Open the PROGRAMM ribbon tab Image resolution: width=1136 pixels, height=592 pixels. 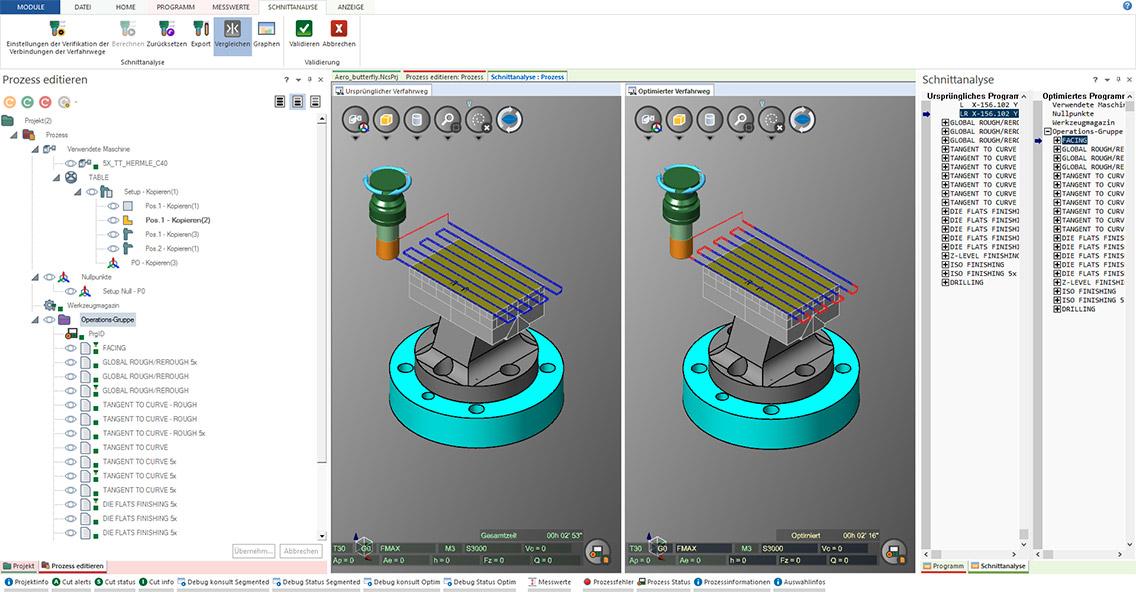[x=175, y=7]
